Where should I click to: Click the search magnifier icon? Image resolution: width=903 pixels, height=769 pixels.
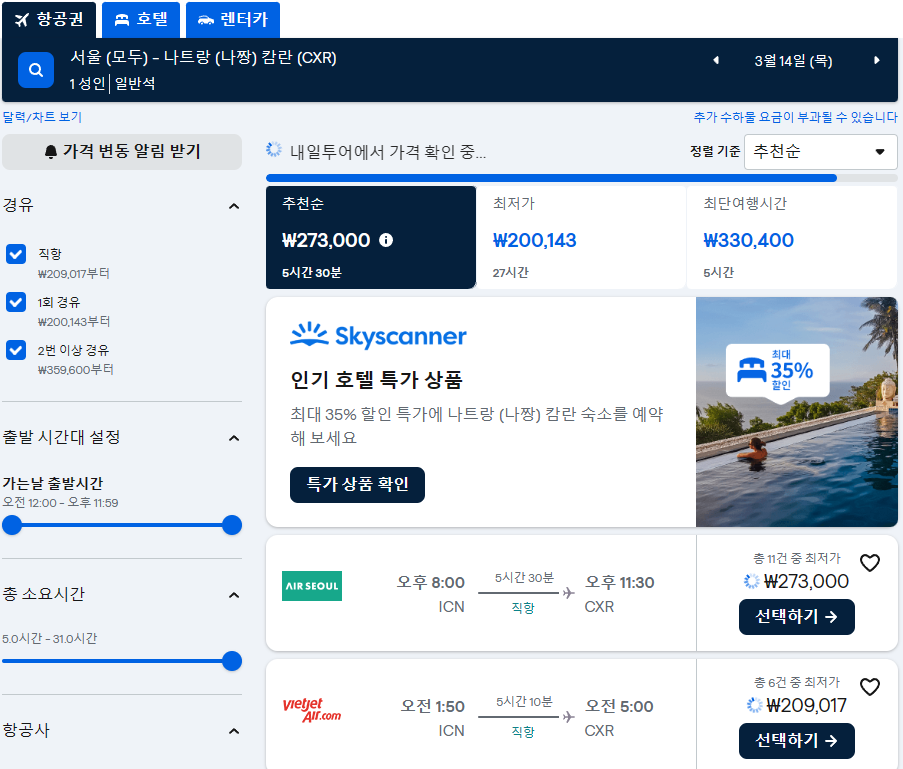coord(36,70)
